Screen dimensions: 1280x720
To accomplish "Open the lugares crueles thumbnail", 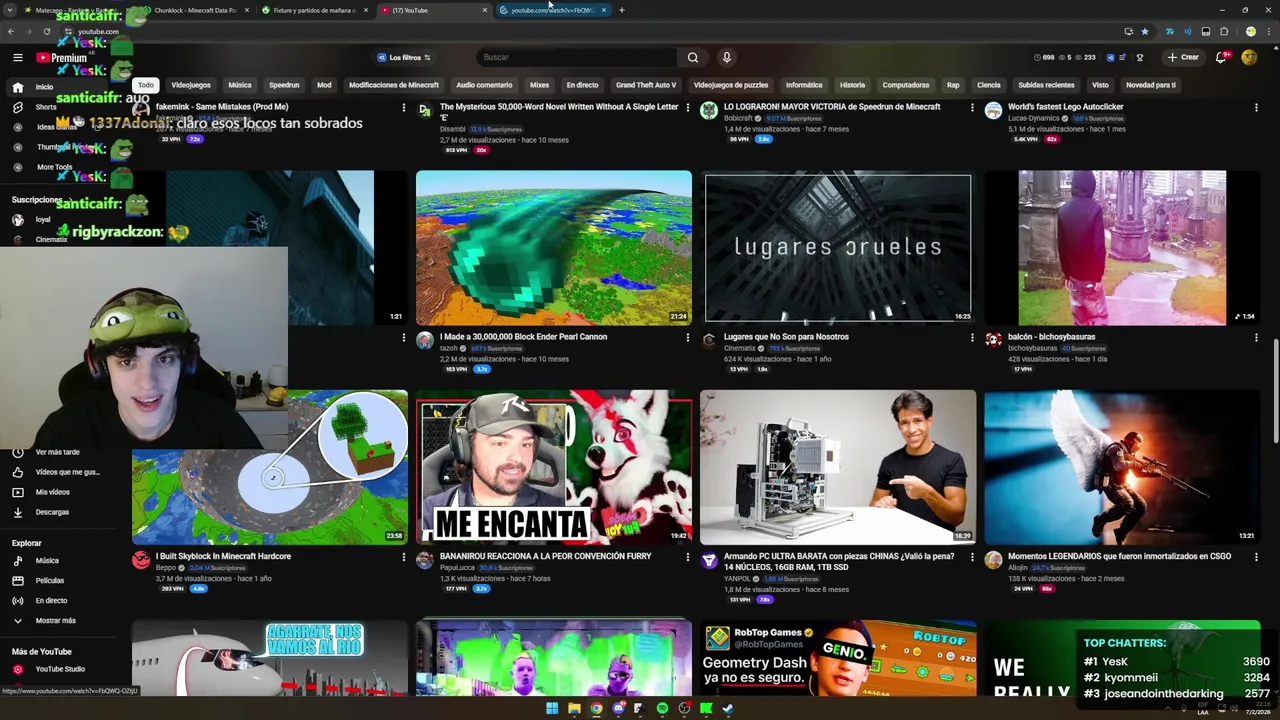I will [x=838, y=248].
